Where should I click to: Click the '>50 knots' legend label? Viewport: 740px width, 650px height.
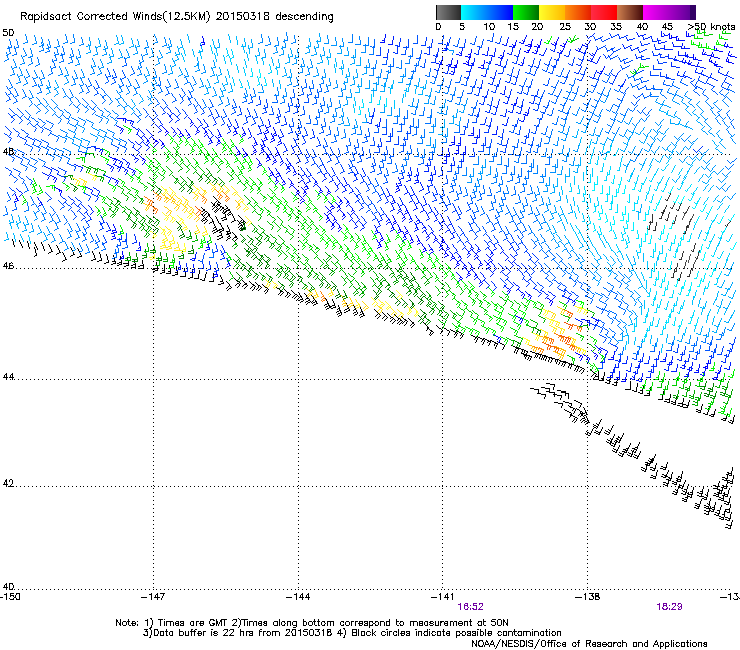(x=711, y=27)
